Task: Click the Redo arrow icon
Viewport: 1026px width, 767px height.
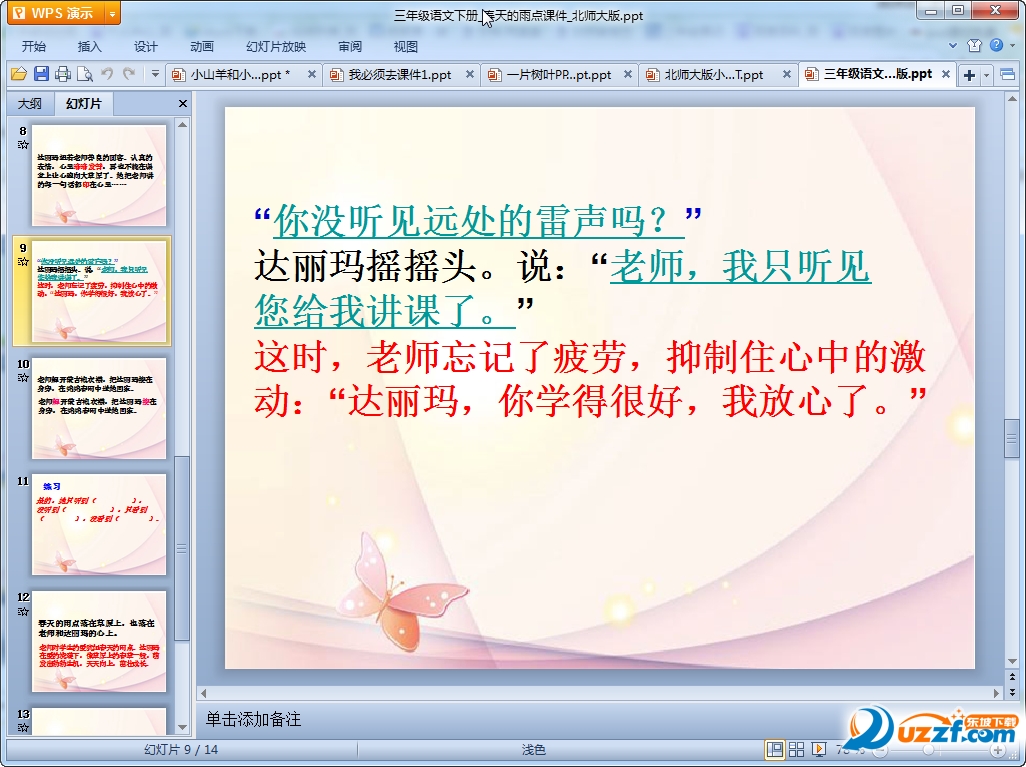Action: click(x=129, y=74)
